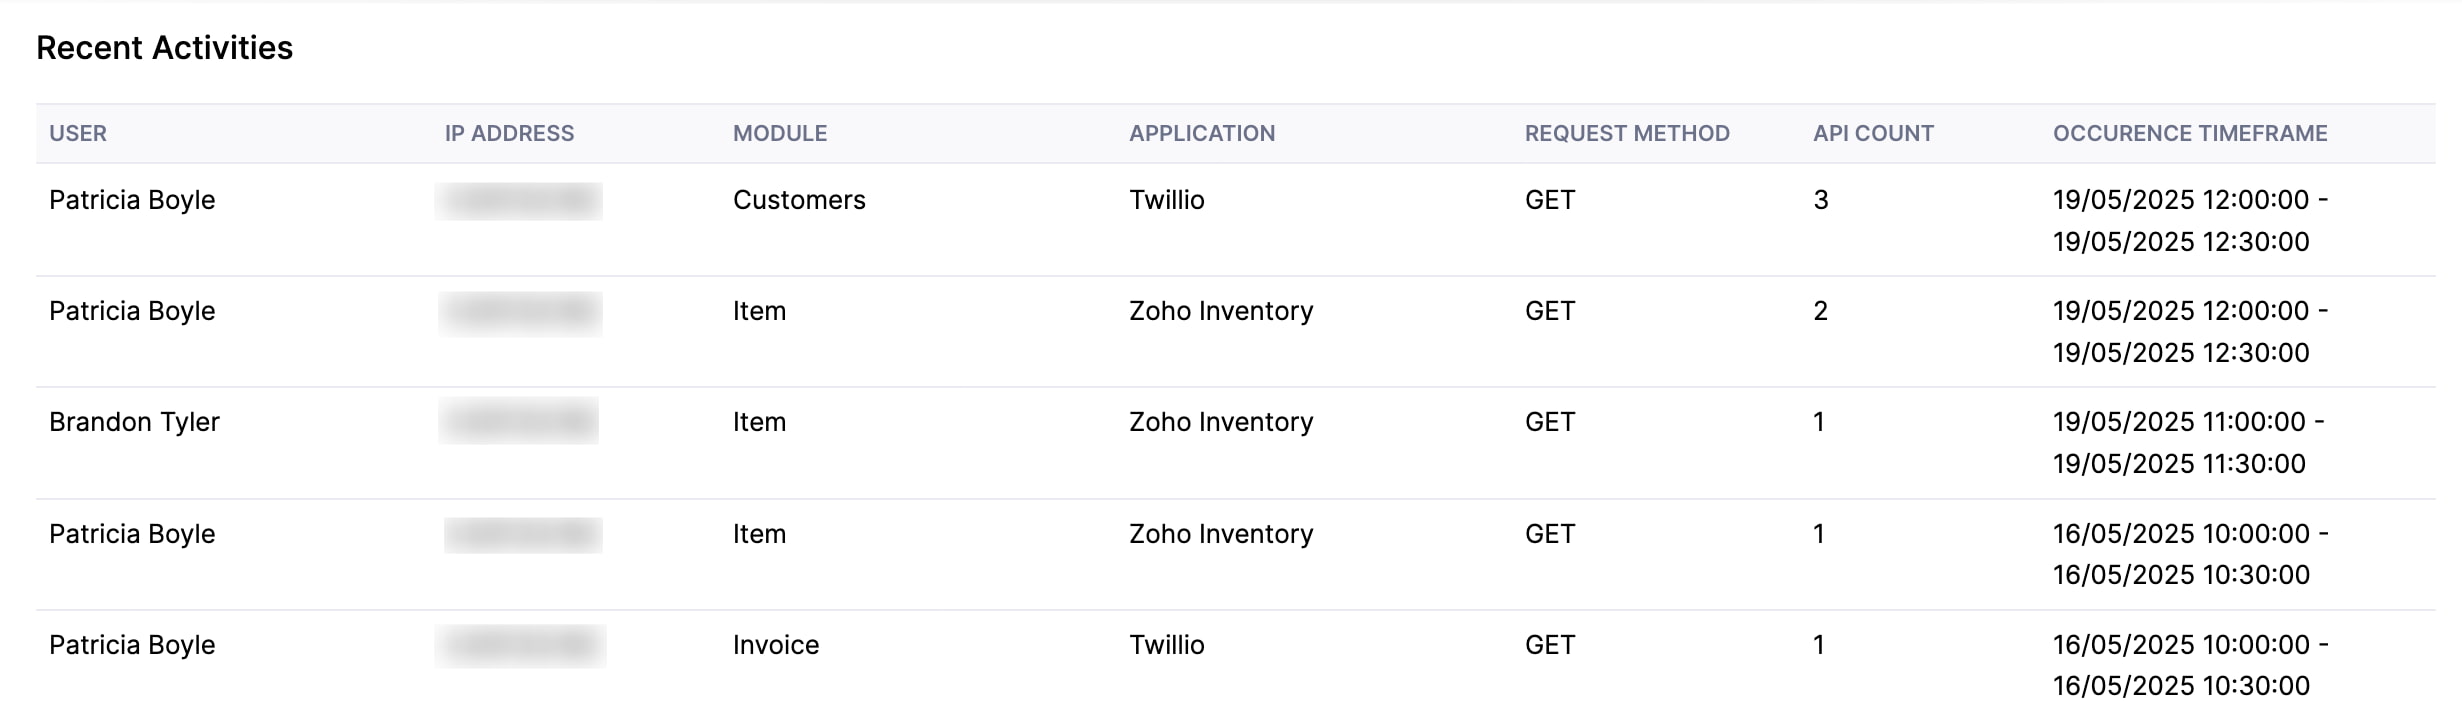Click the Customers module entry
The height and width of the screenshot is (718, 2462).
coord(799,200)
